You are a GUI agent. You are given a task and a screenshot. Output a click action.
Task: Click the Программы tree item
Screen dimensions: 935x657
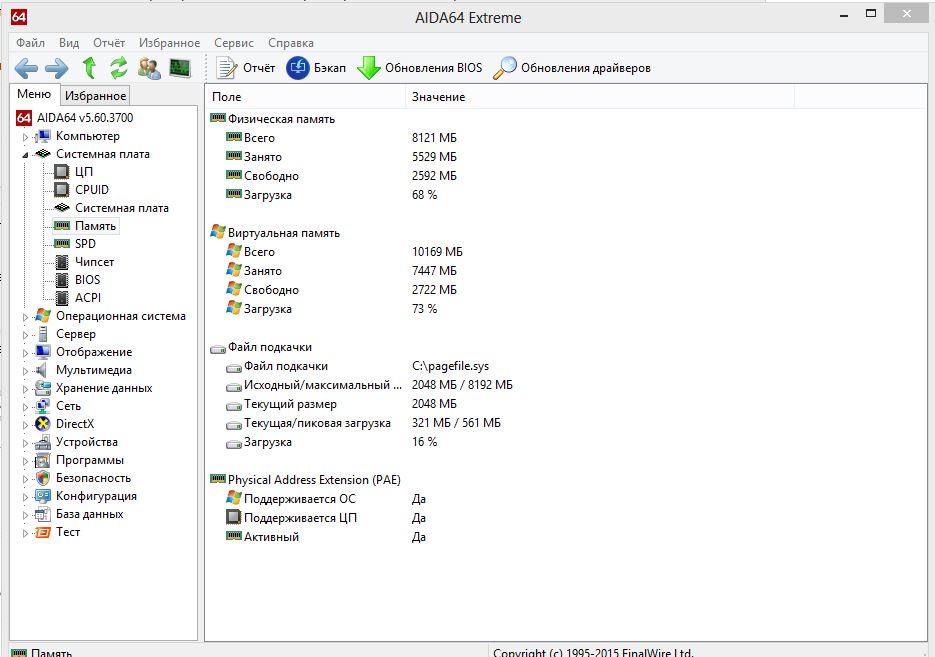tap(89, 460)
